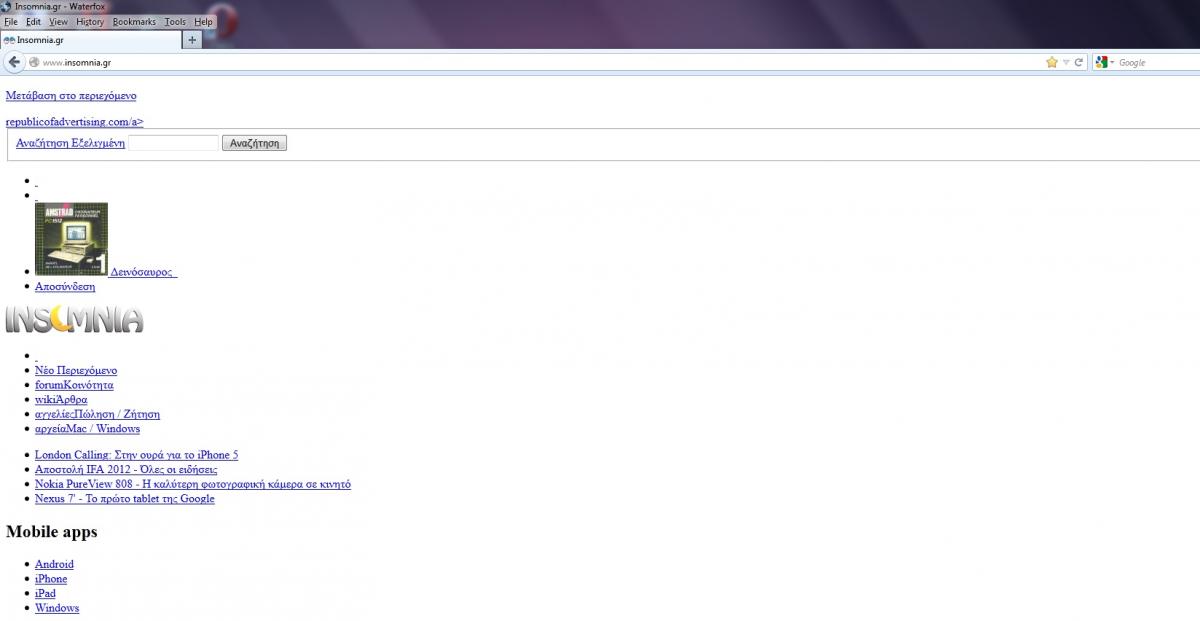Open the αγγελίεςΠώληση / Ζήτηση link

pyautogui.click(x=97, y=414)
